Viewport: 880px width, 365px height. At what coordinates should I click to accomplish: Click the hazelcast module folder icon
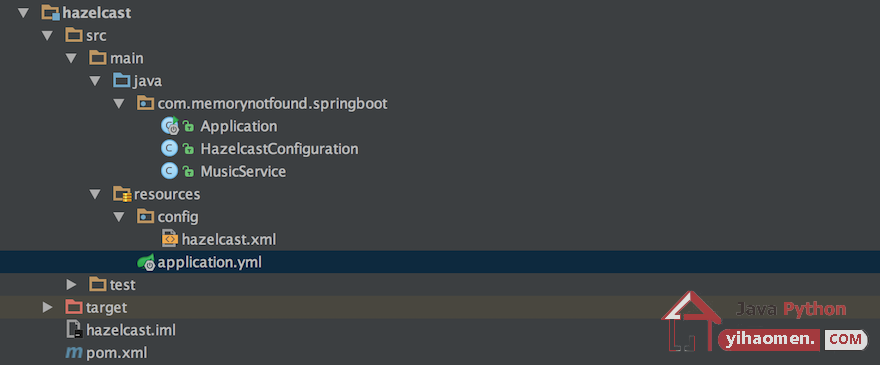[51, 13]
